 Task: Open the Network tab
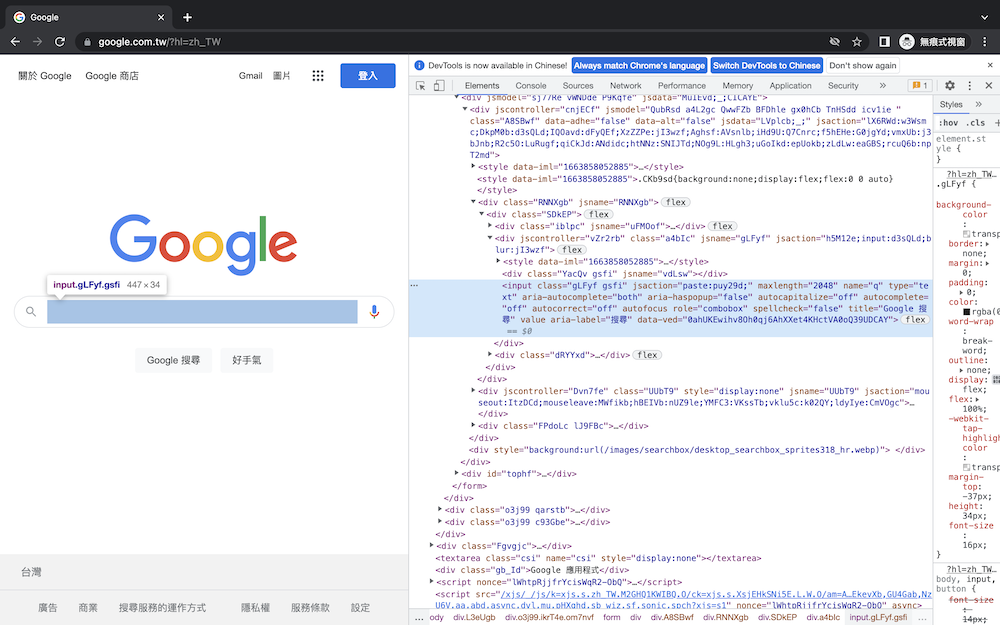point(626,85)
